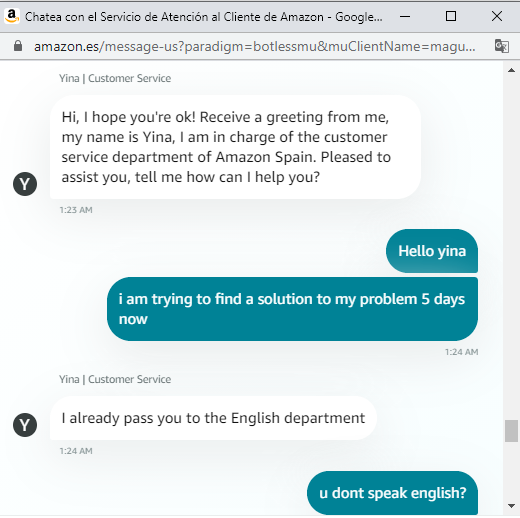Image resolution: width=520 pixels, height=518 pixels.
Task: Click the 'Hello yina' message bubble
Action: pos(432,251)
